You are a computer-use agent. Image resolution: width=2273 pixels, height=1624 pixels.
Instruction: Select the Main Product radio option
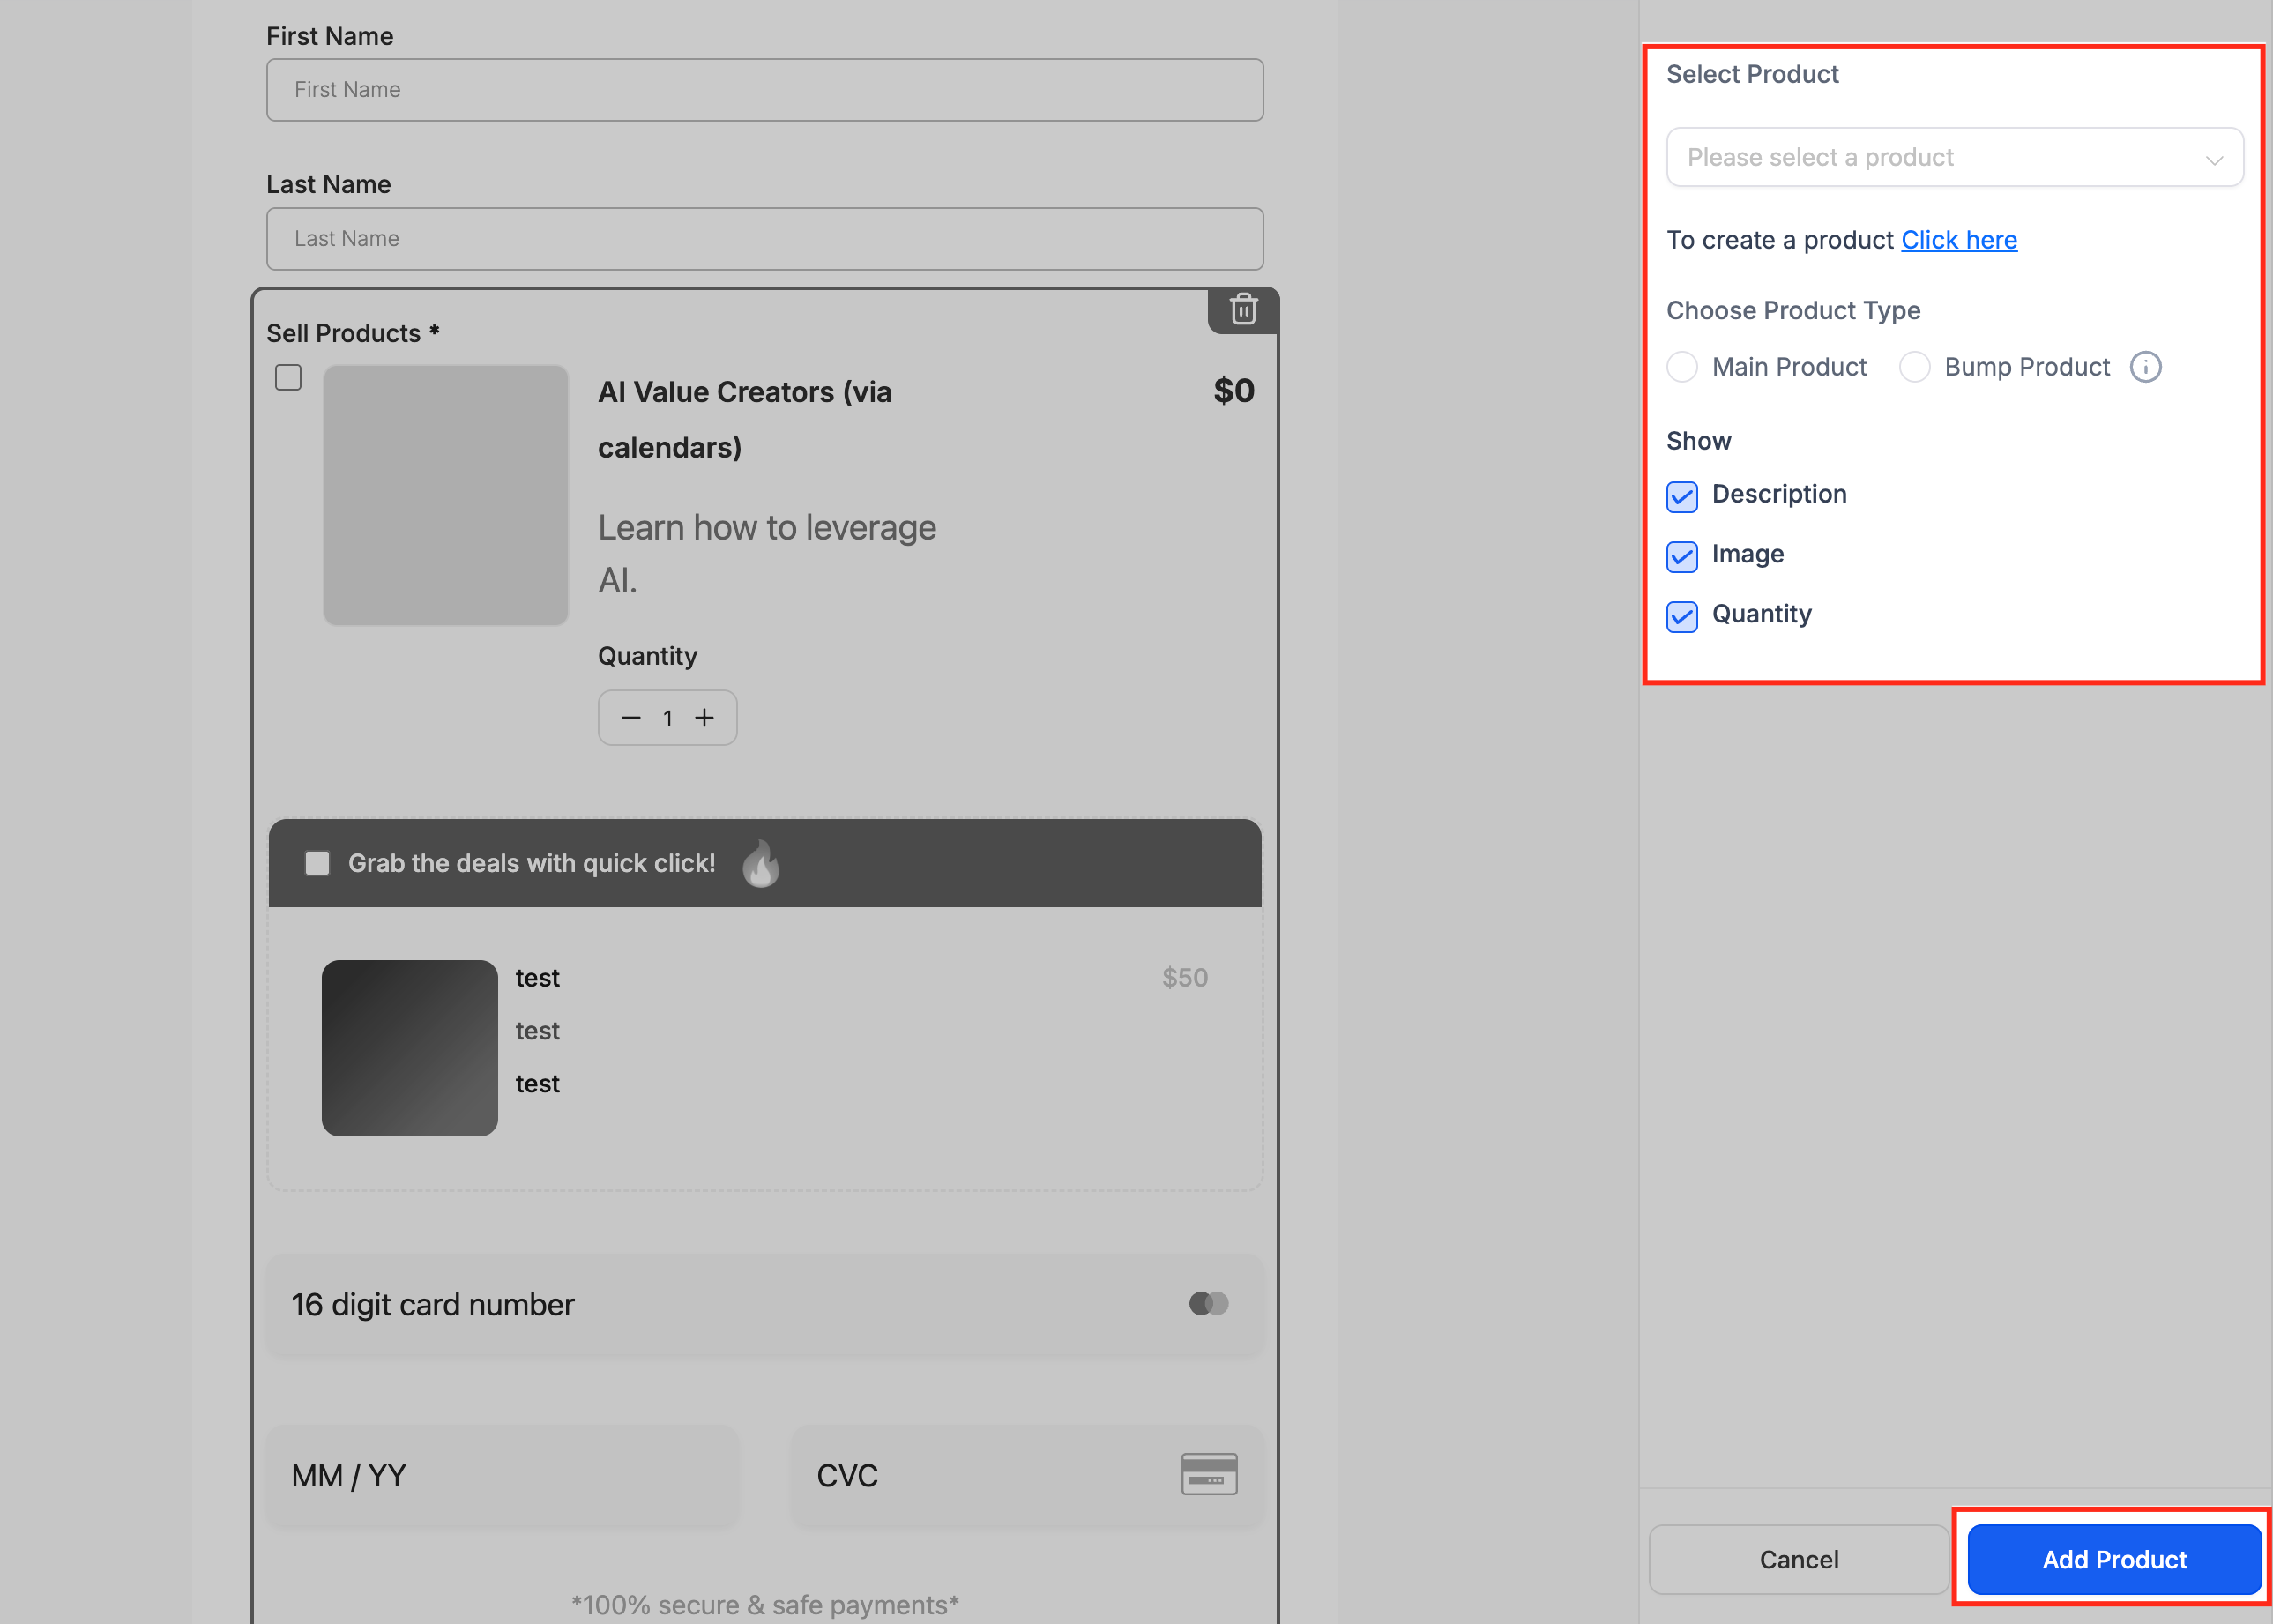pos(1682,367)
